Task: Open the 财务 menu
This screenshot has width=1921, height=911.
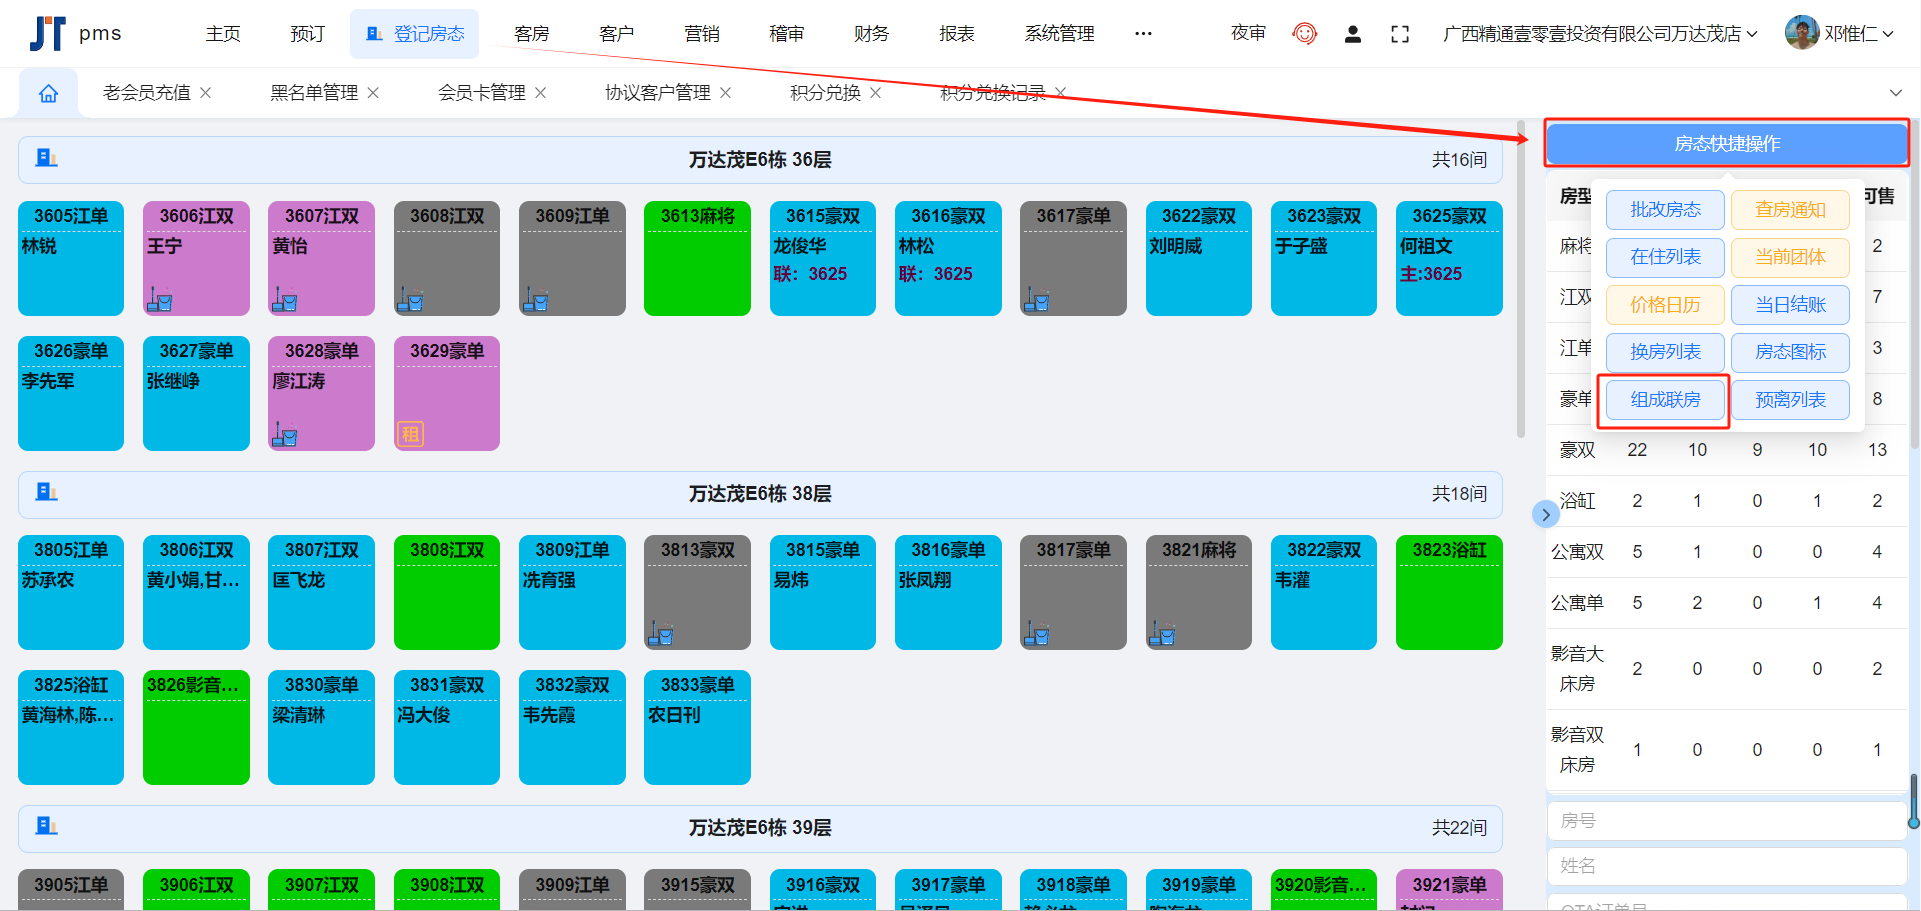Action: (871, 34)
